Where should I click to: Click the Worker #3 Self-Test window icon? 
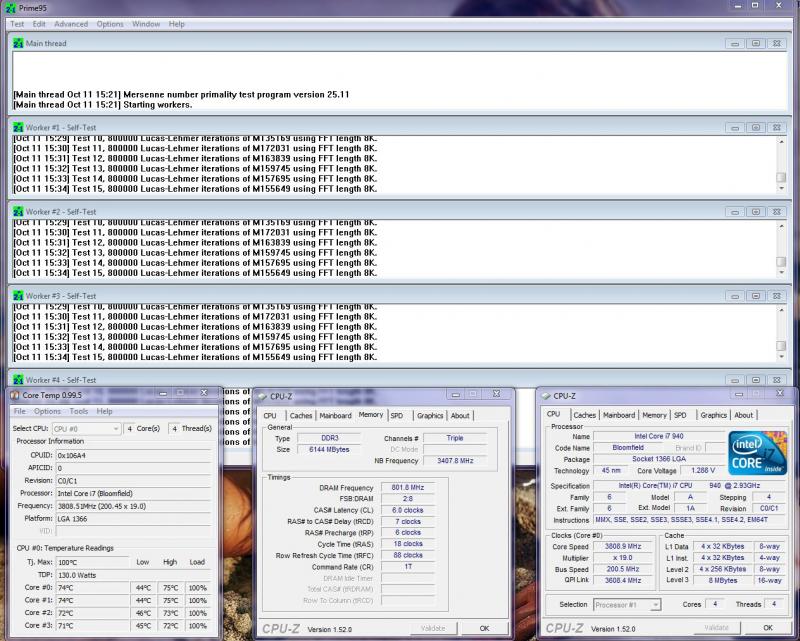tap(18, 296)
